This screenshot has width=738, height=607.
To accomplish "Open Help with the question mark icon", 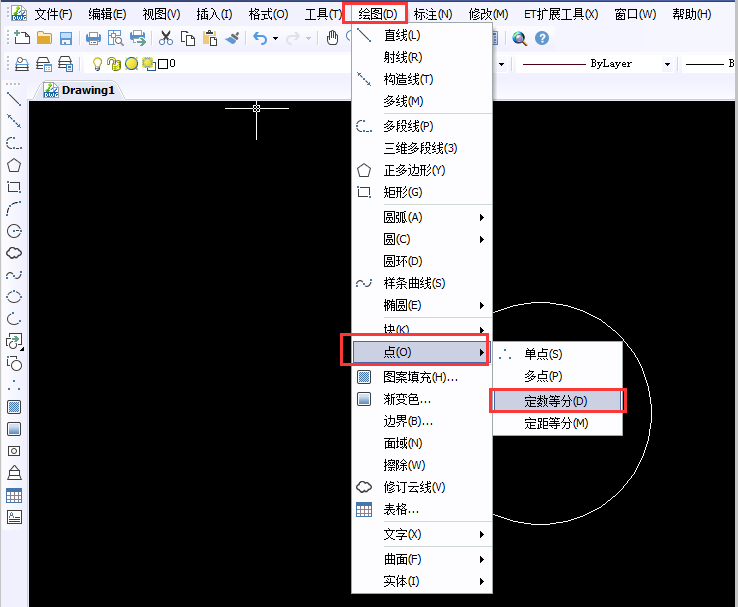I will (542, 39).
